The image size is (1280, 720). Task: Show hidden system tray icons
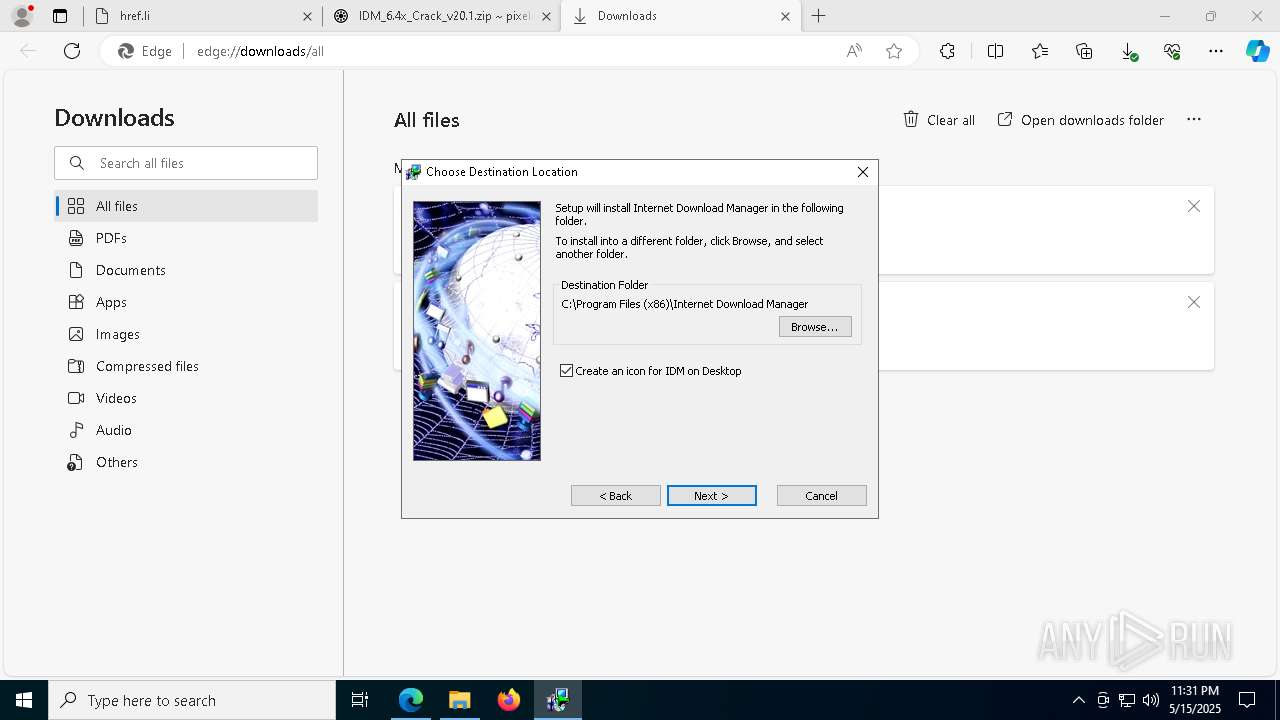click(1078, 700)
